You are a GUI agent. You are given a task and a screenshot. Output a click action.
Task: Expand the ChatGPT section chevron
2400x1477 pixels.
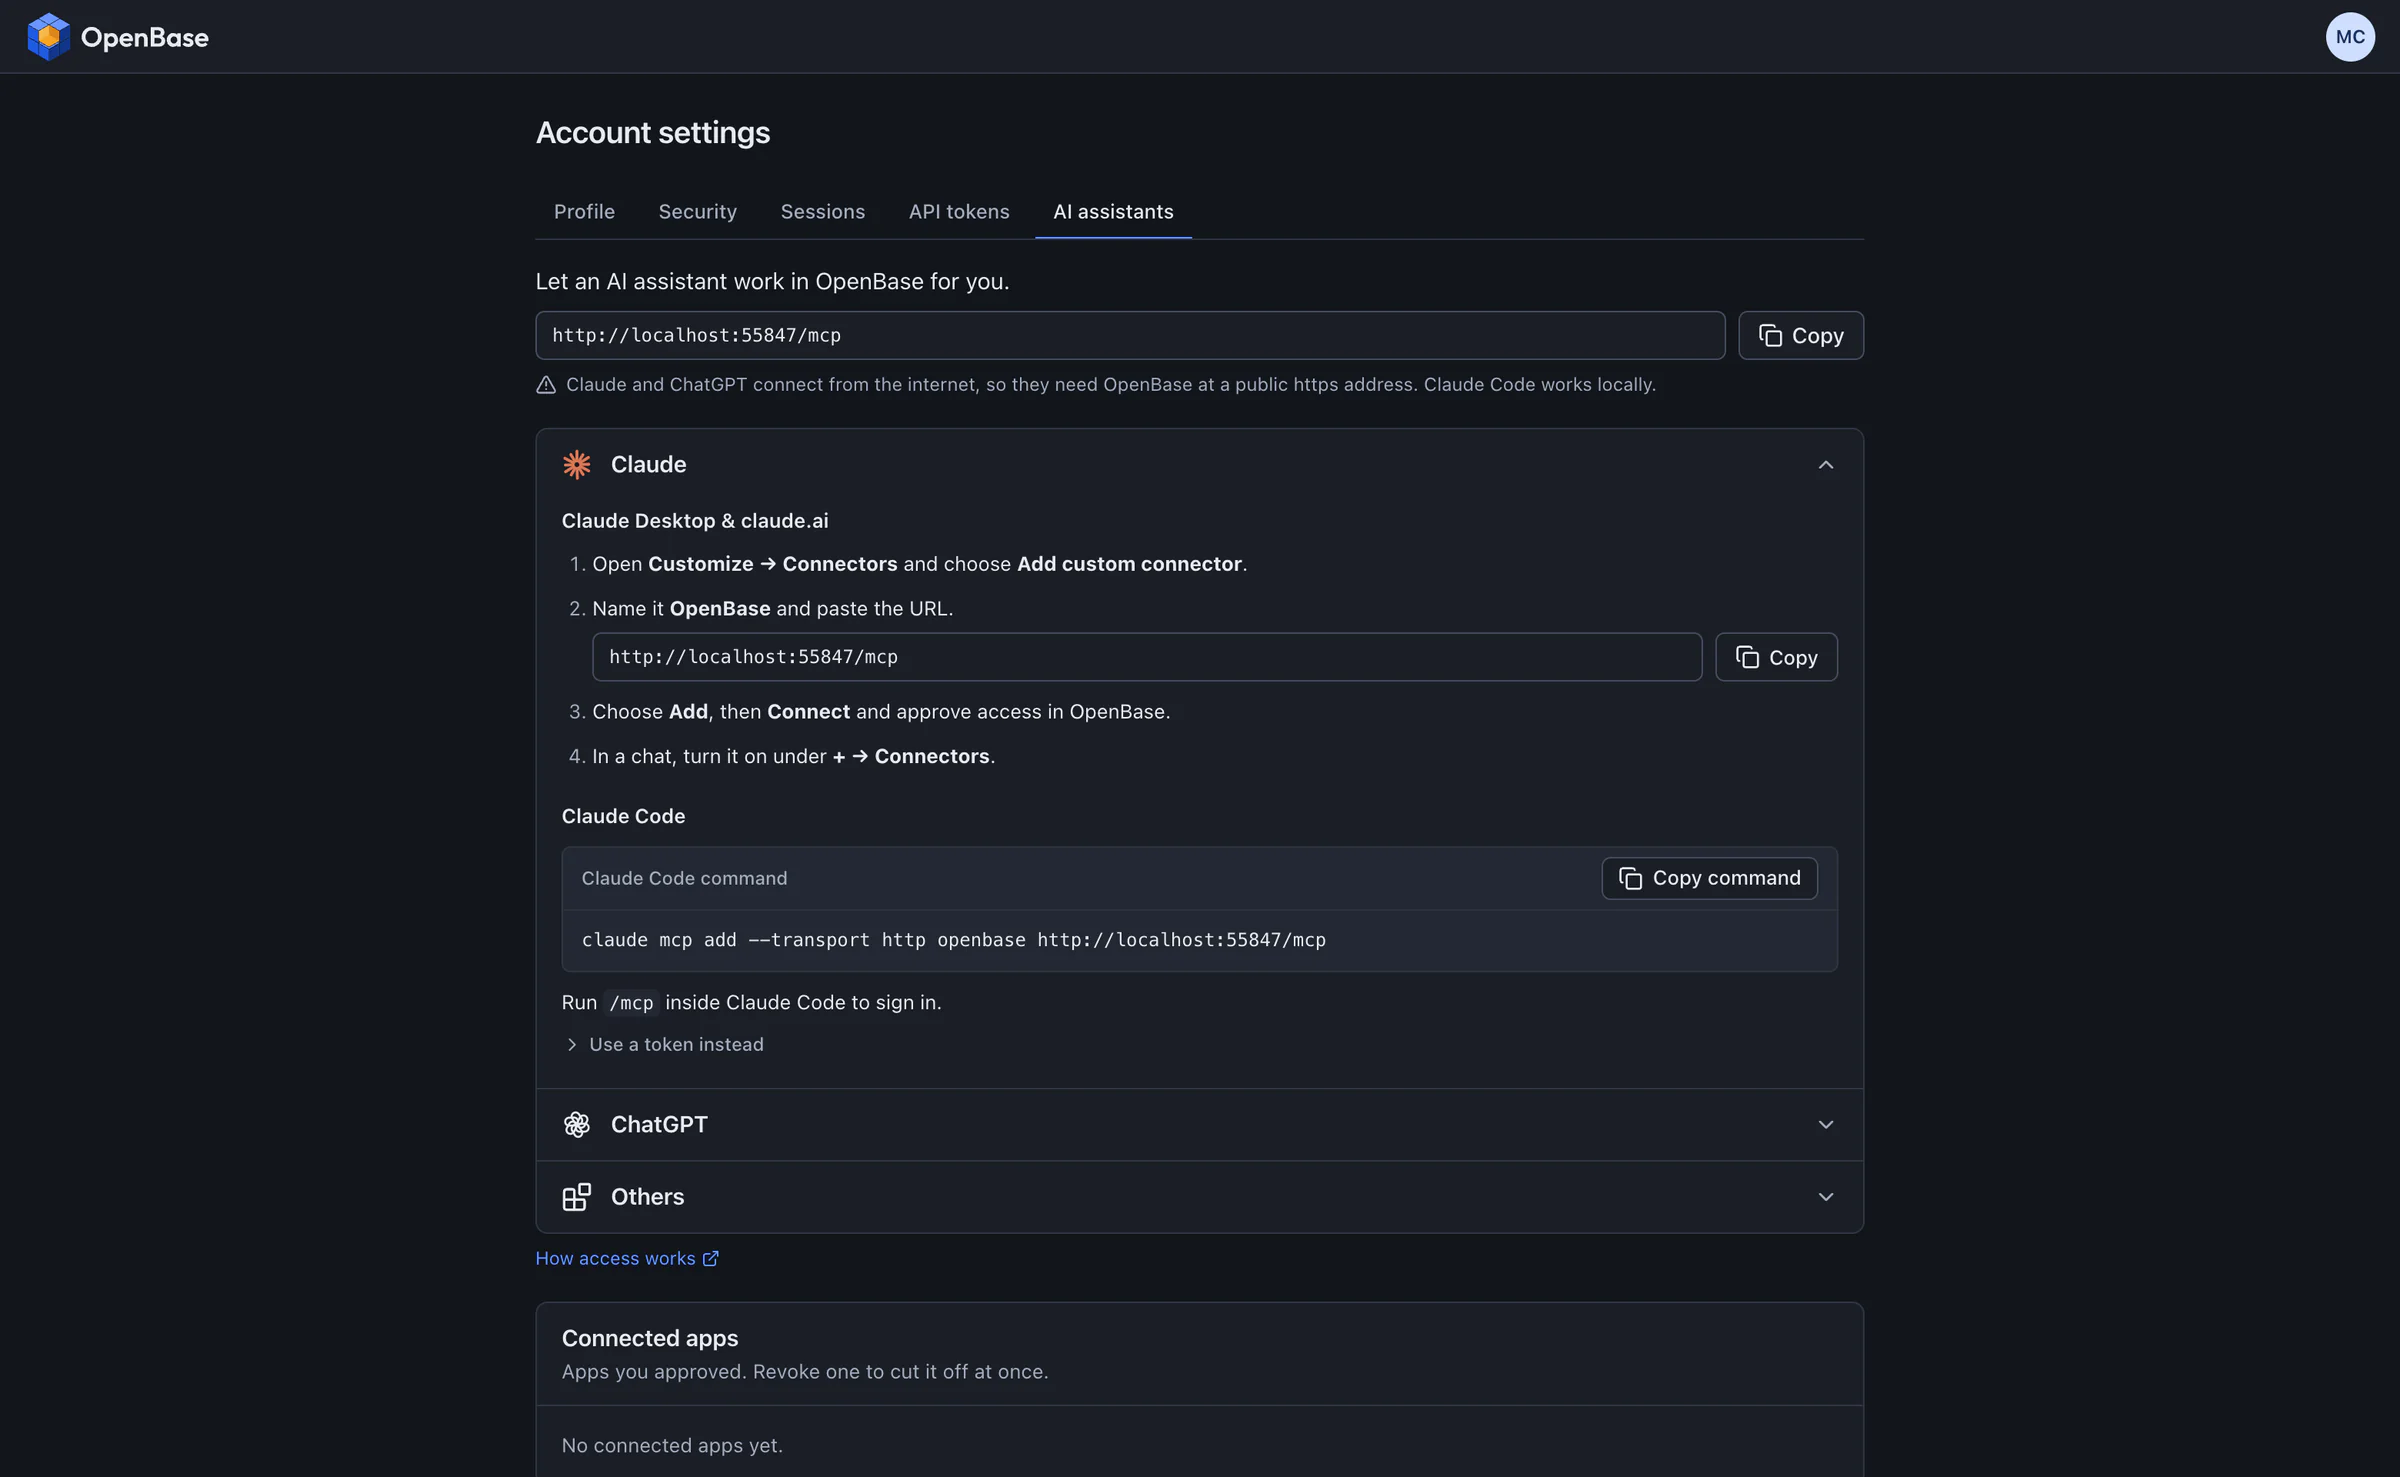click(x=1825, y=1125)
